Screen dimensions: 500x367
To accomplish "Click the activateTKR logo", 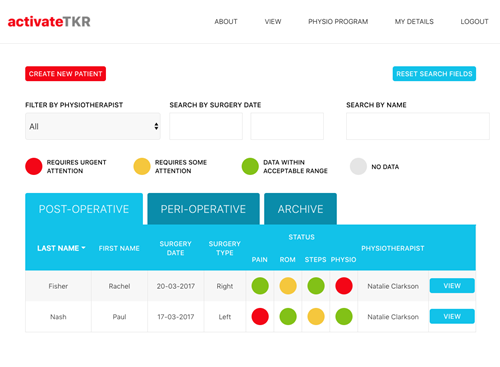I will (49, 22).
